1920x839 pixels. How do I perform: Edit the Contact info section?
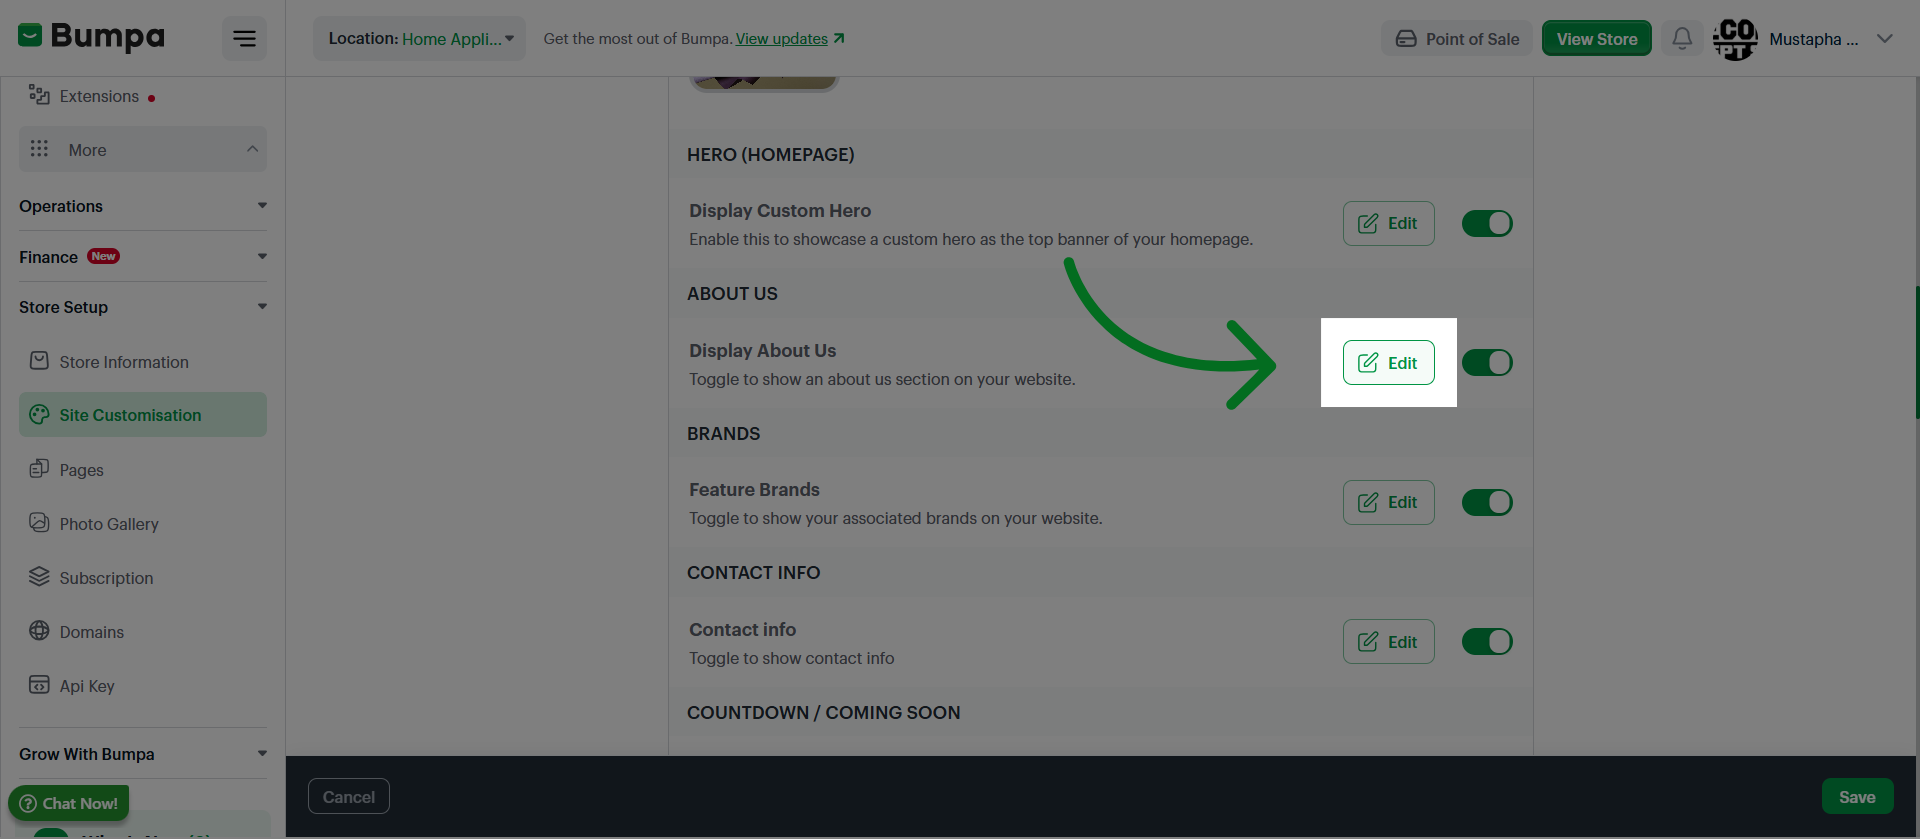tap(1388, 641)
